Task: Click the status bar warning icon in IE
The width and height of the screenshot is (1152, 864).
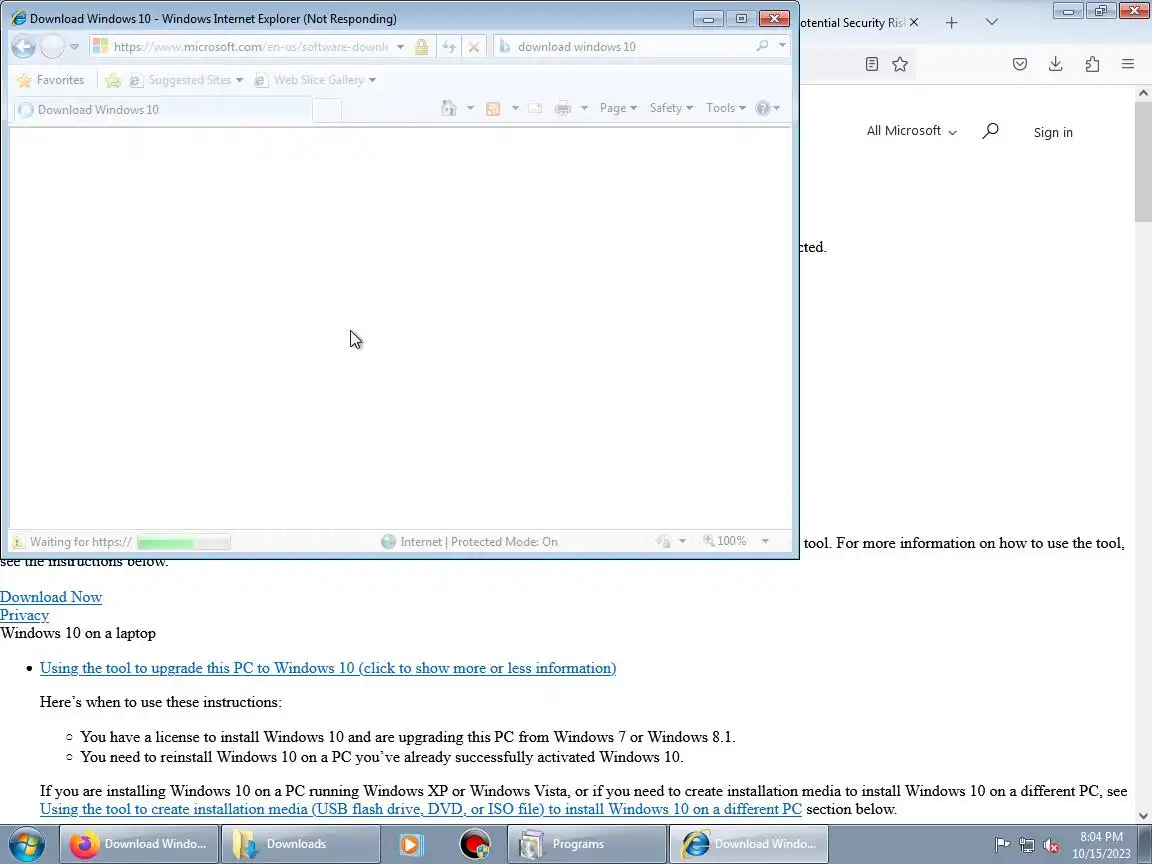Action: click(18, 542)
